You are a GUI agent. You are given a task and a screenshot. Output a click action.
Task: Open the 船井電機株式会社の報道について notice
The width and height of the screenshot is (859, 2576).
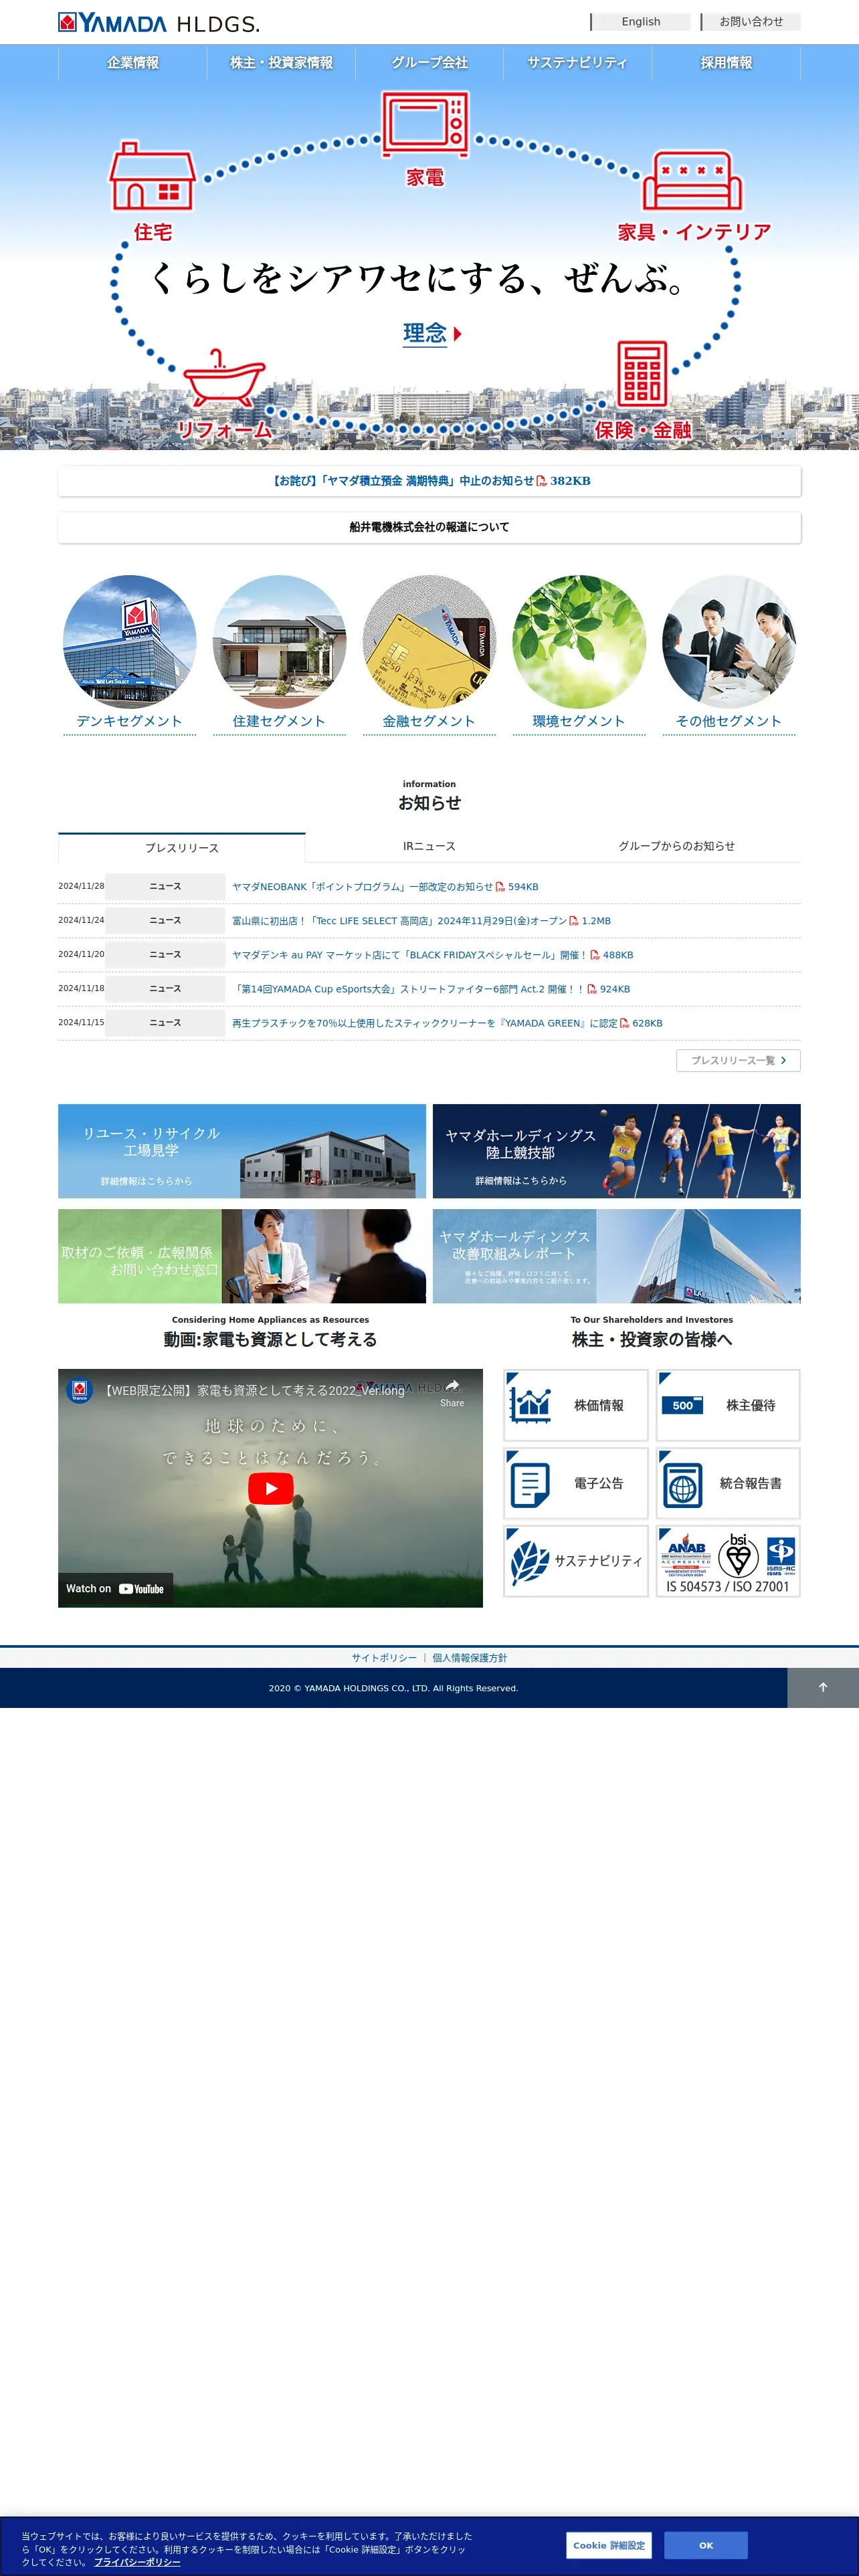[x=429, y=527]
